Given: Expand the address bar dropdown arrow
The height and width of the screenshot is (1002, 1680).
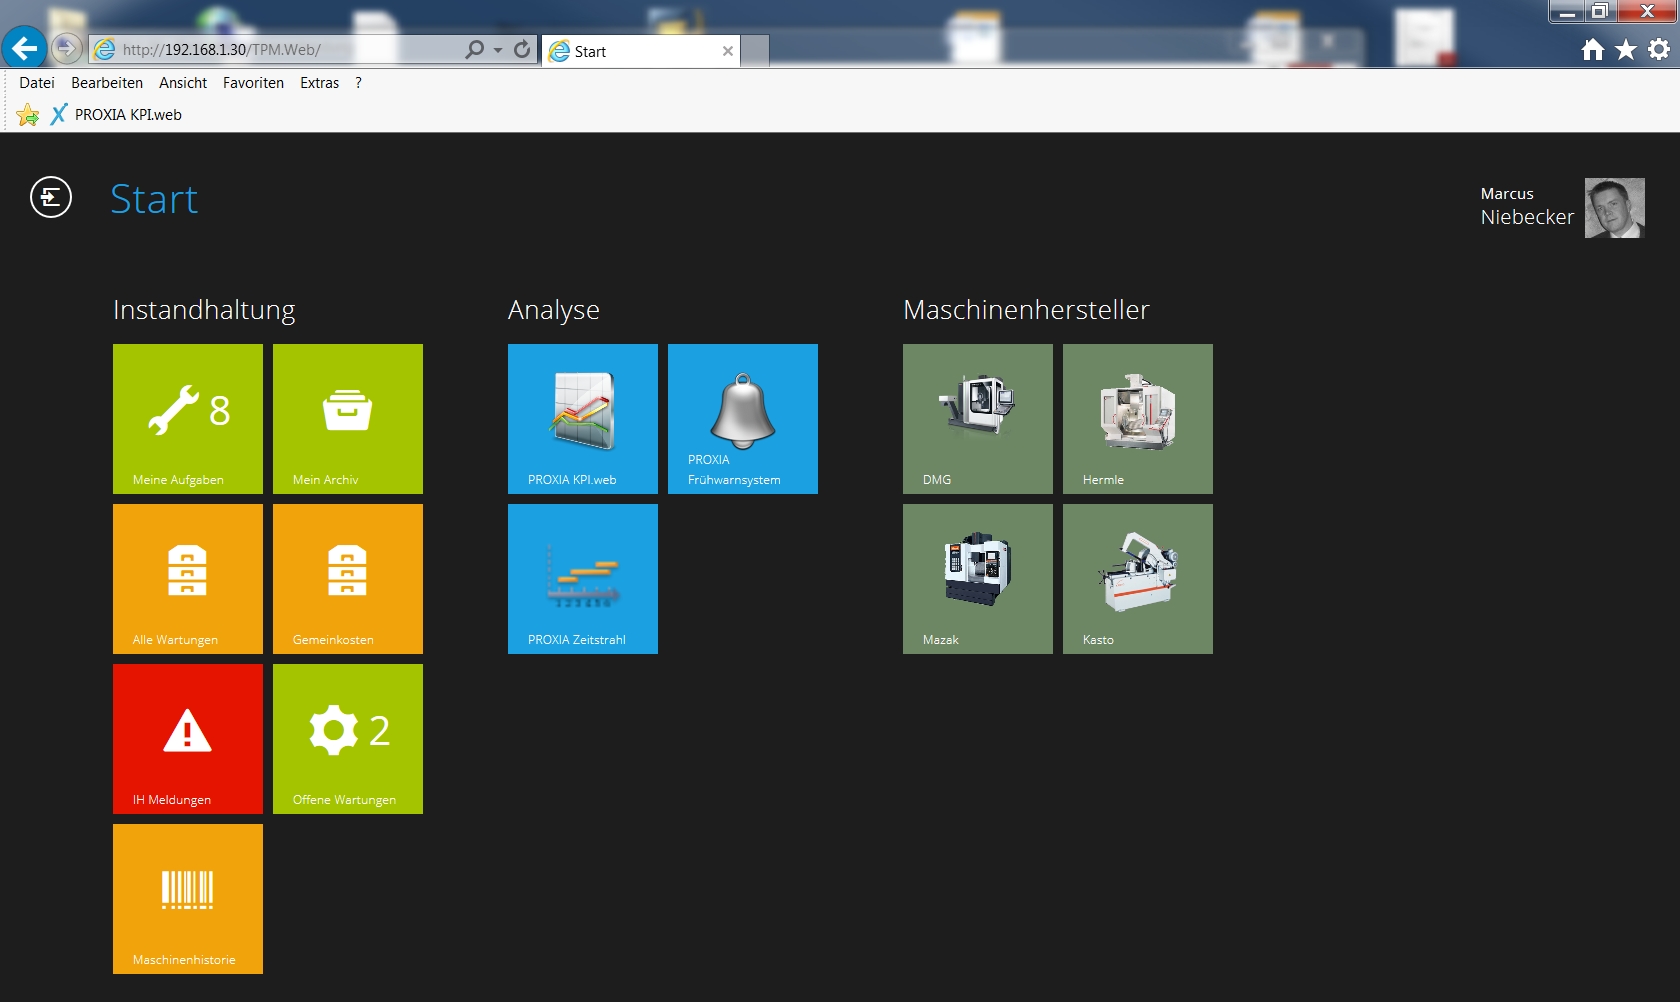Looking at the screenshot, I should point(498,50).
